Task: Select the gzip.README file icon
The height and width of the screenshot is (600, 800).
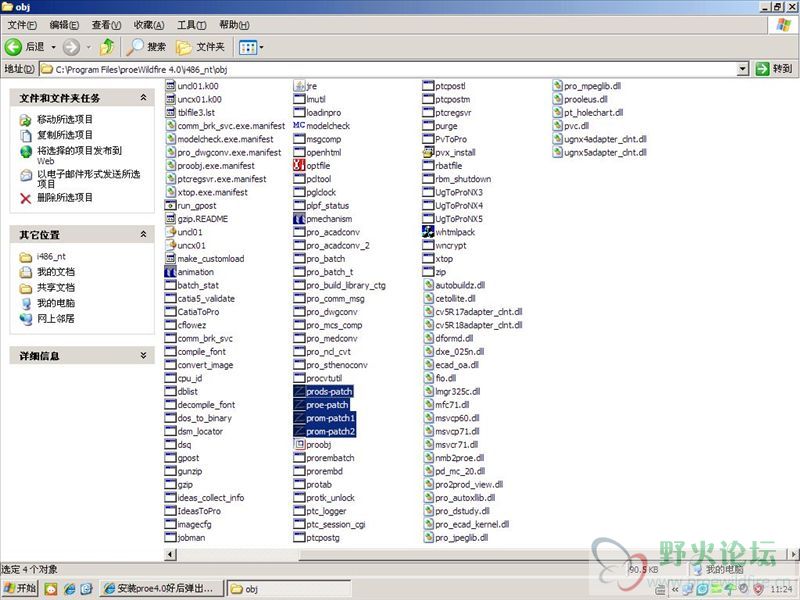Action: click(170, 218)
